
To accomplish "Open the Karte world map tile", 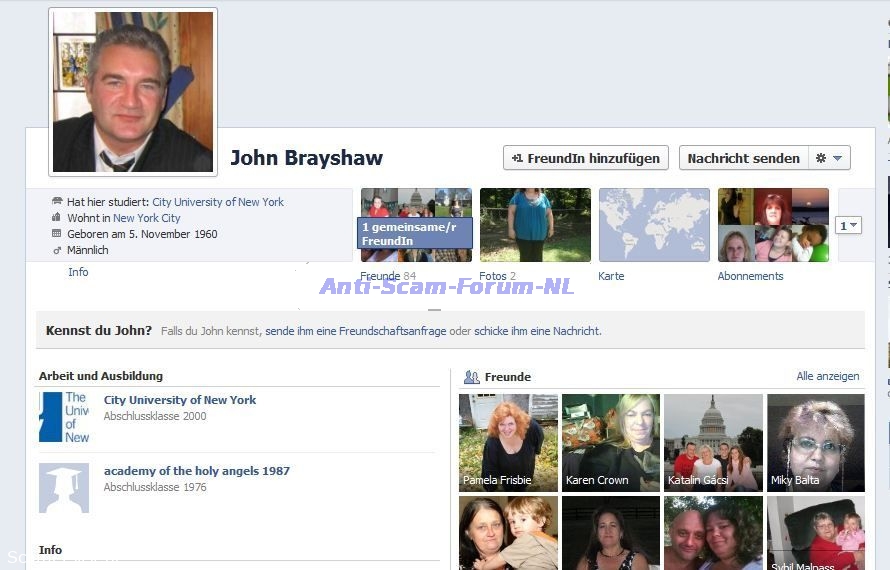I will pyautogui.click(x=654, y=225).
